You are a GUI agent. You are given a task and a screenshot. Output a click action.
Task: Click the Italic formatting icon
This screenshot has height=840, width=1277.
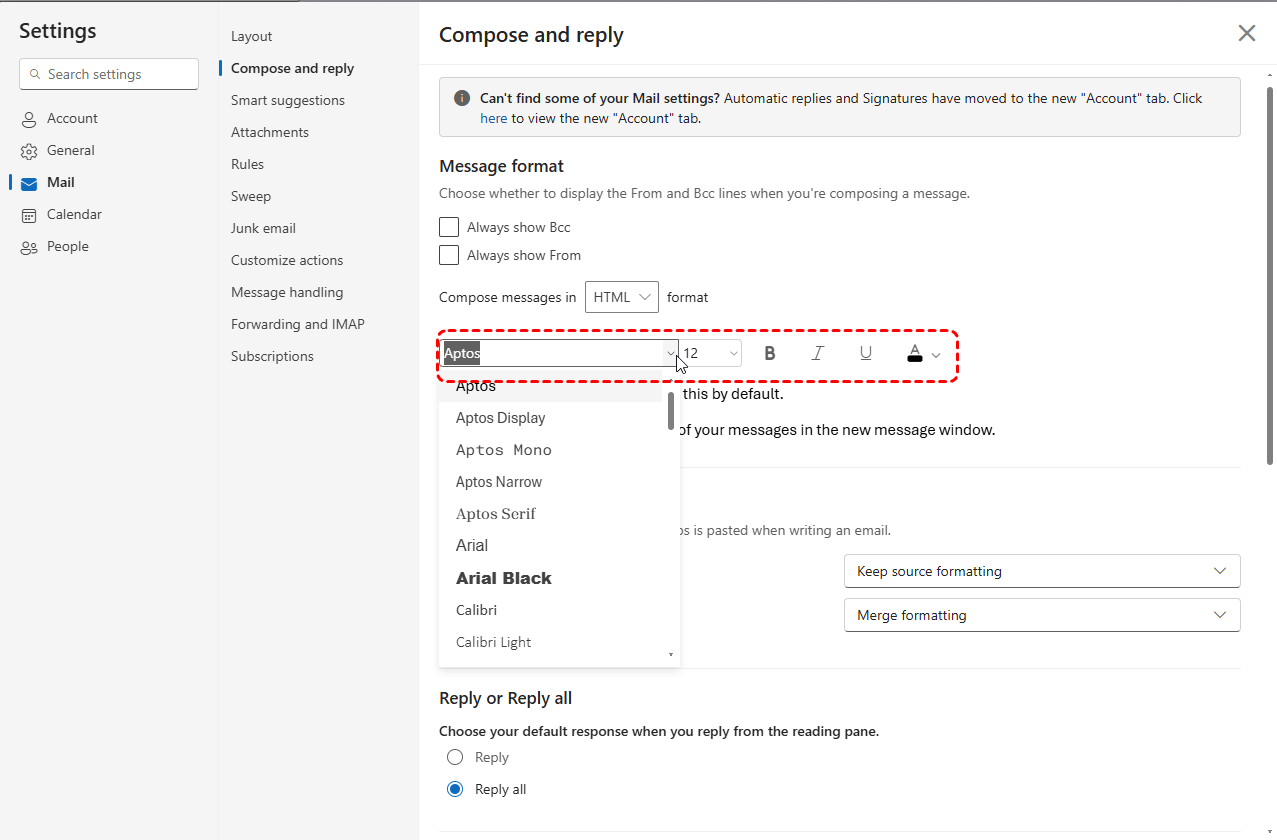[x=818, y=353]
